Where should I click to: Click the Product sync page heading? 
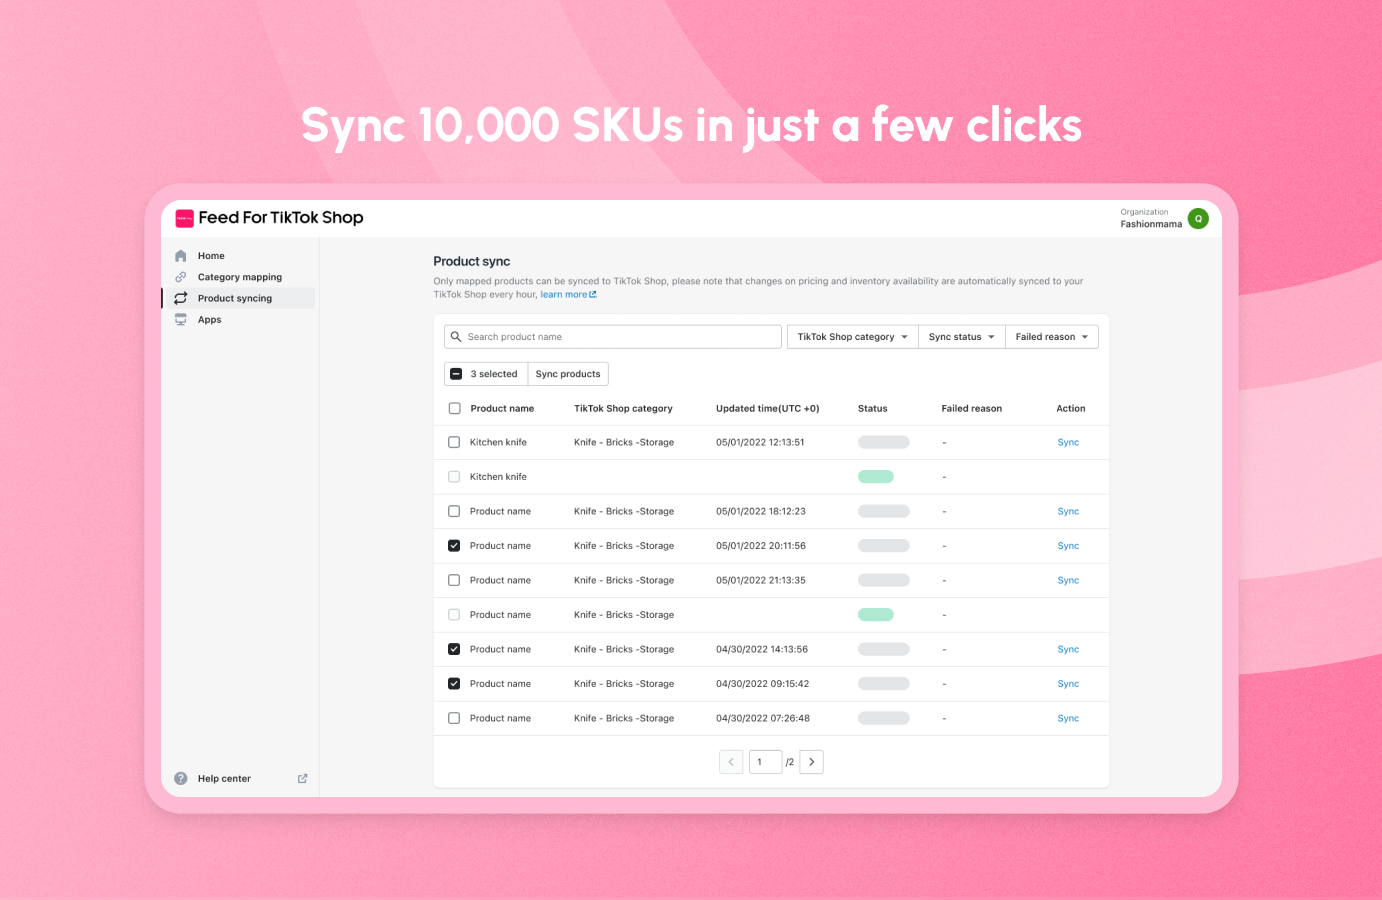click(472, 261)
